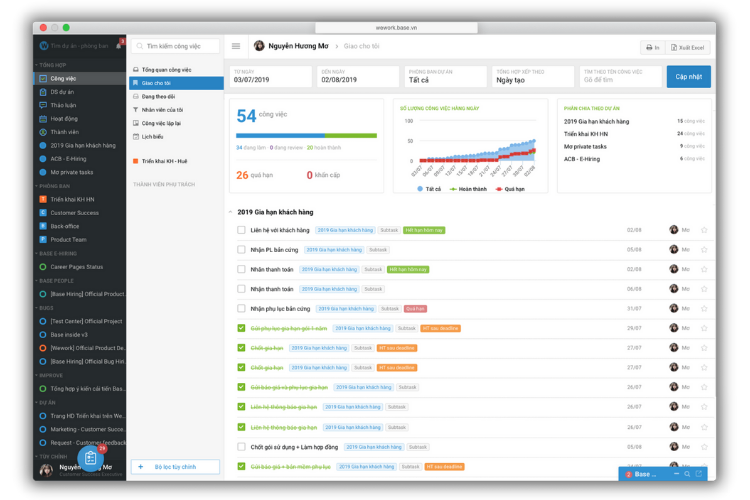Uncheck the completed Gửi phụ lục gia hạn task

[241, 328]
